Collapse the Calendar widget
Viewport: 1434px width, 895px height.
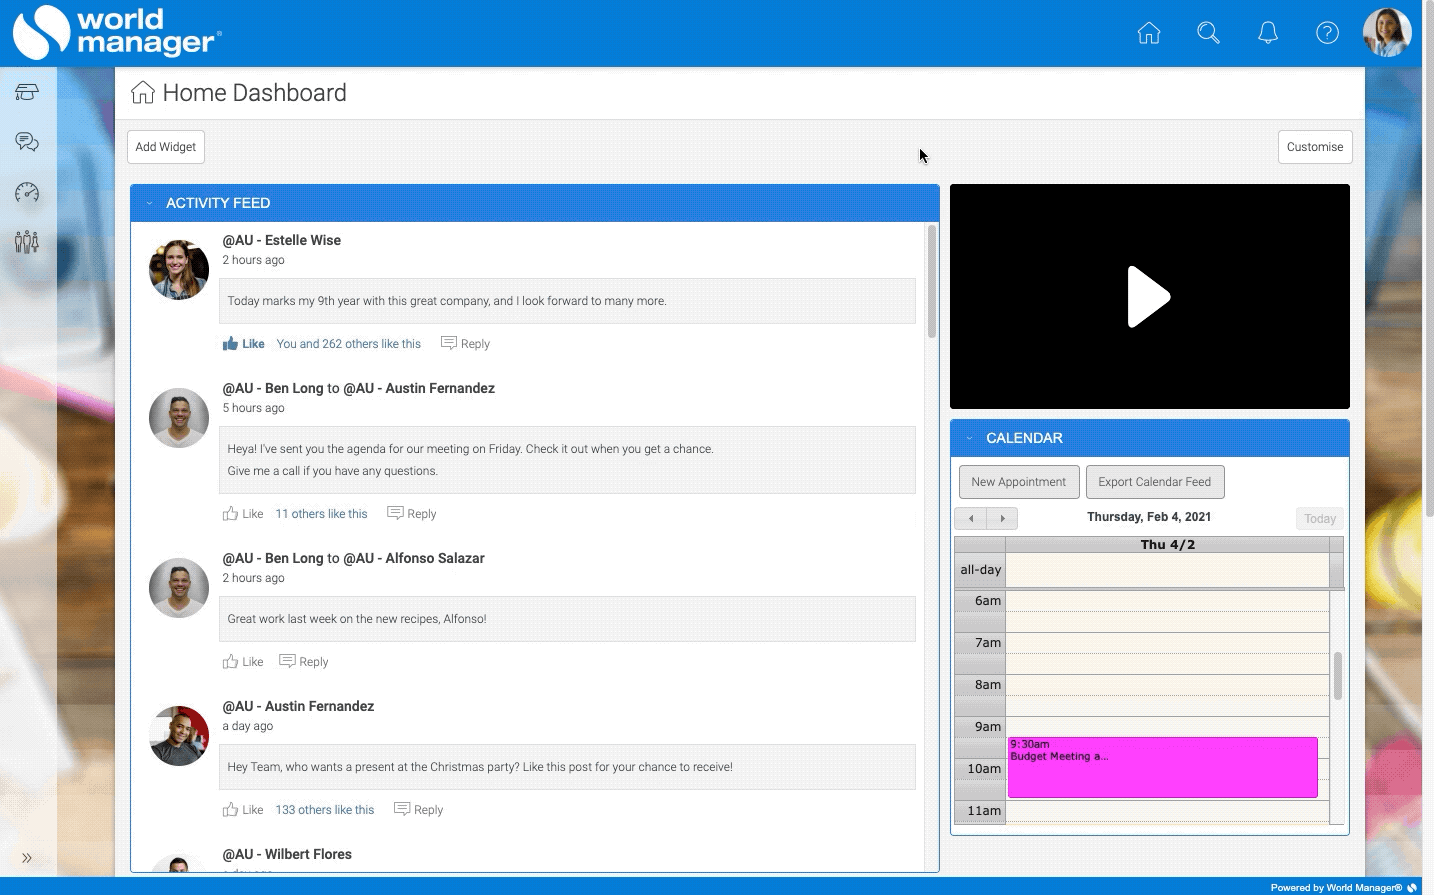tap(969, 438)
